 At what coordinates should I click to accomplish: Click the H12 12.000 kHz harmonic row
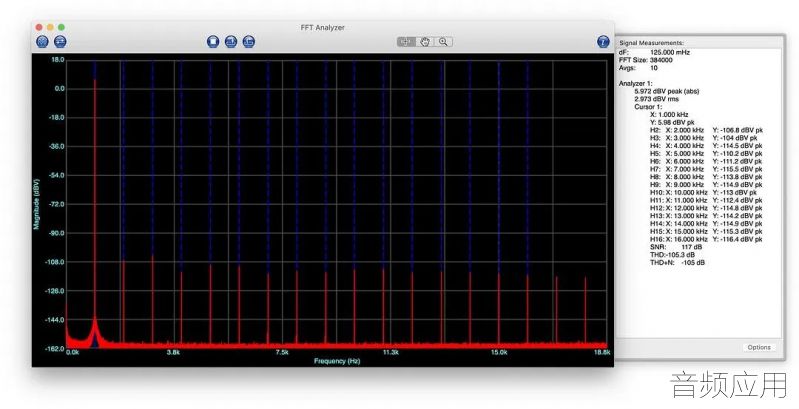coord(706,208)
